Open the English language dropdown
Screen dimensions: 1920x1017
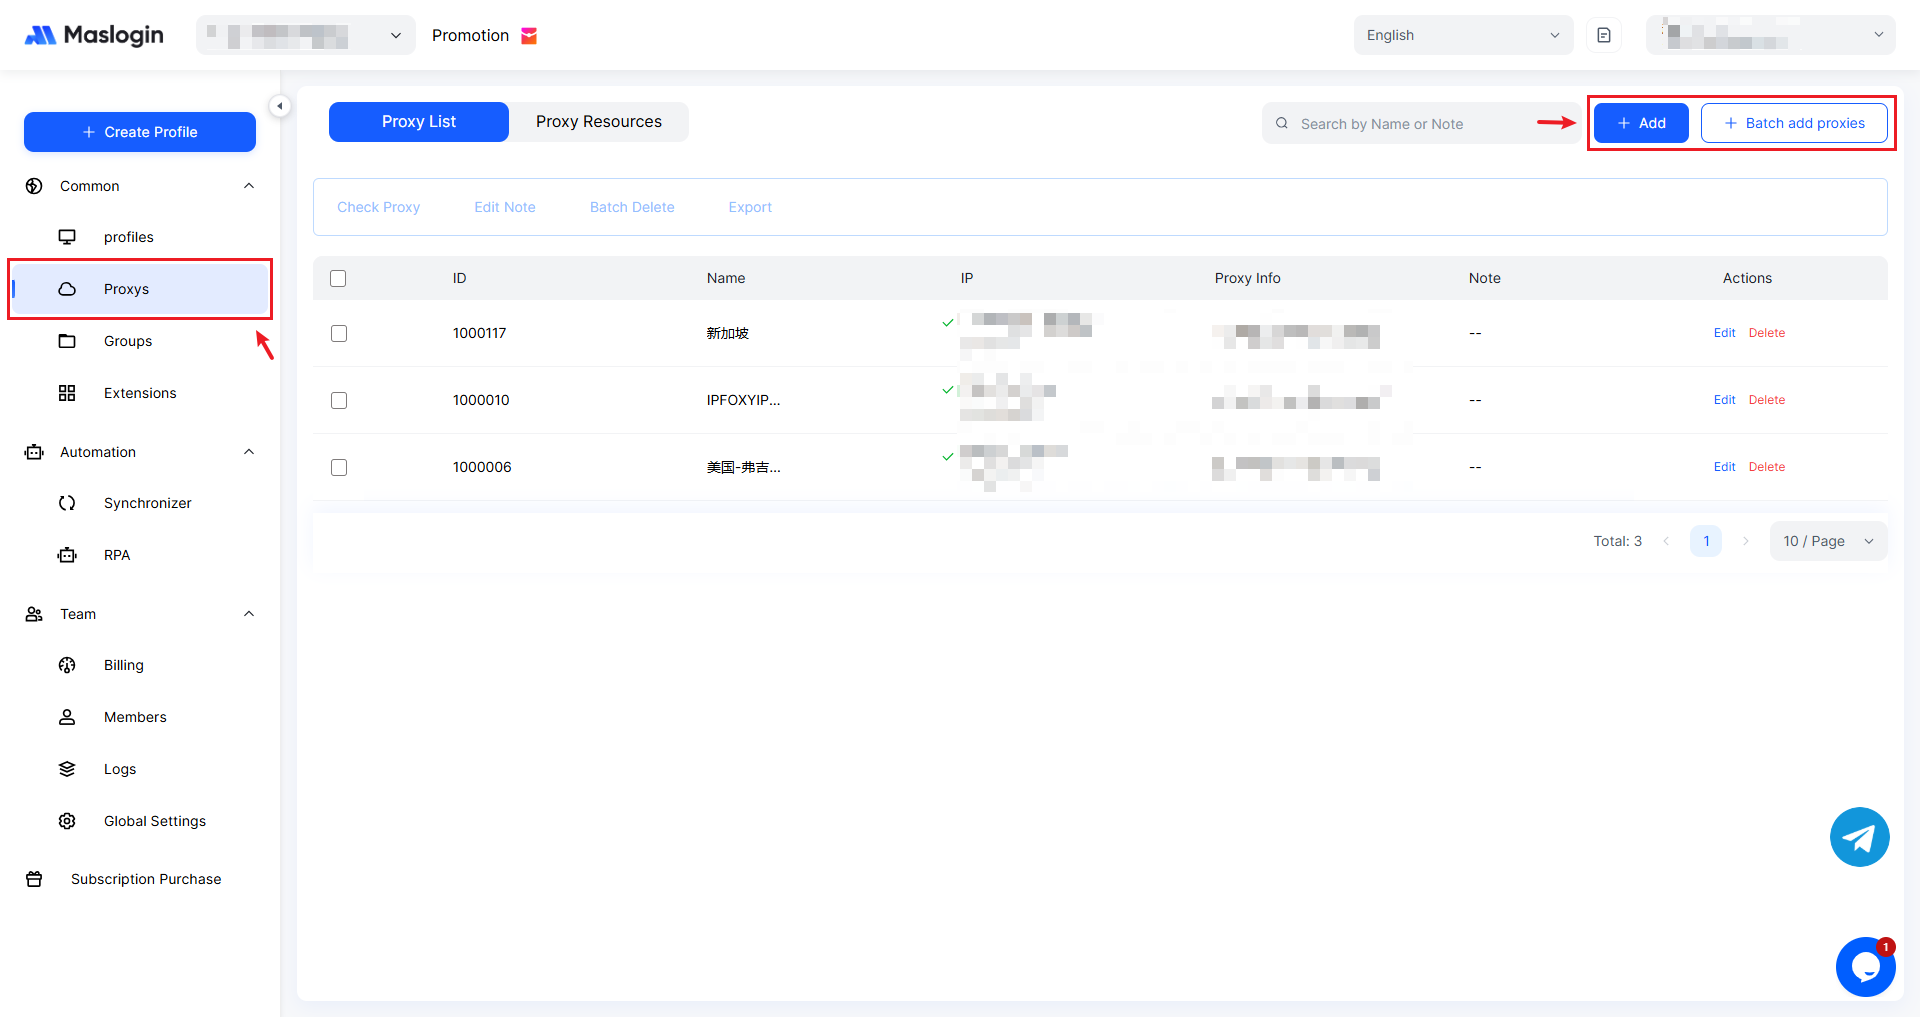click(x=1462, y=35)
